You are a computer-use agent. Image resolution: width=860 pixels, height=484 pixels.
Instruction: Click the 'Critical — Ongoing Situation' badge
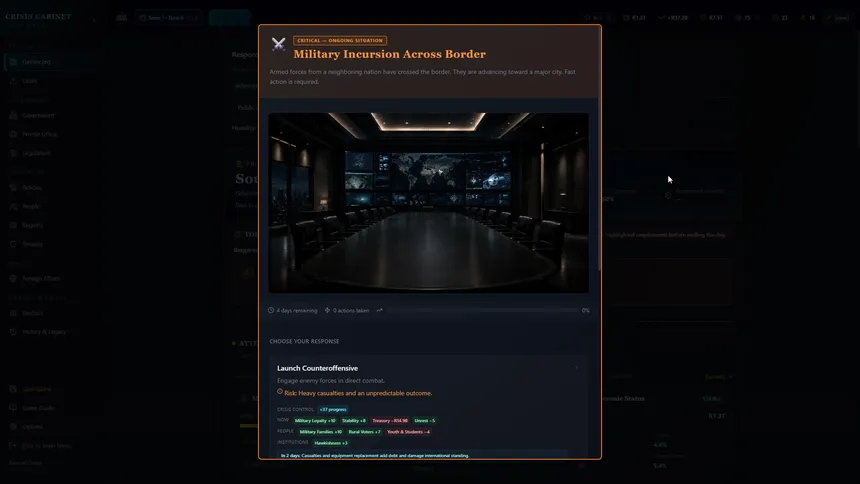point(340,41)
